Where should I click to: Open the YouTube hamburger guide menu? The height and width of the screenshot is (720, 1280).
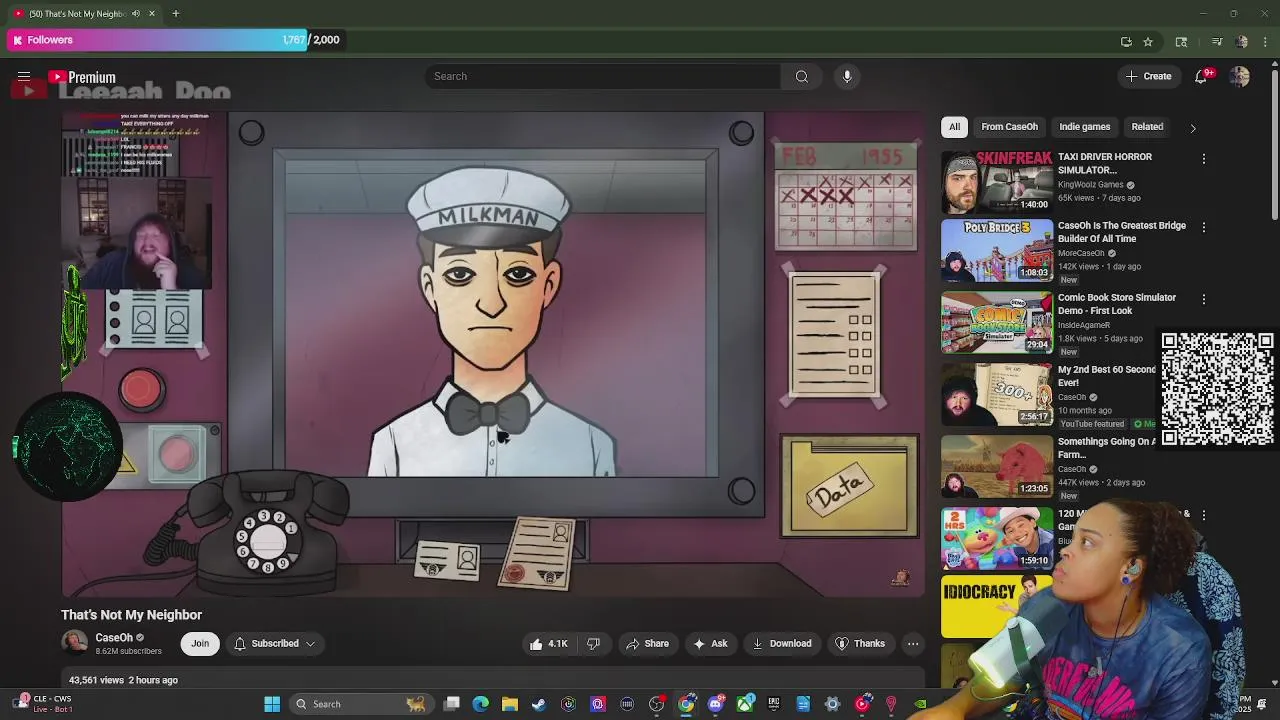24,77
